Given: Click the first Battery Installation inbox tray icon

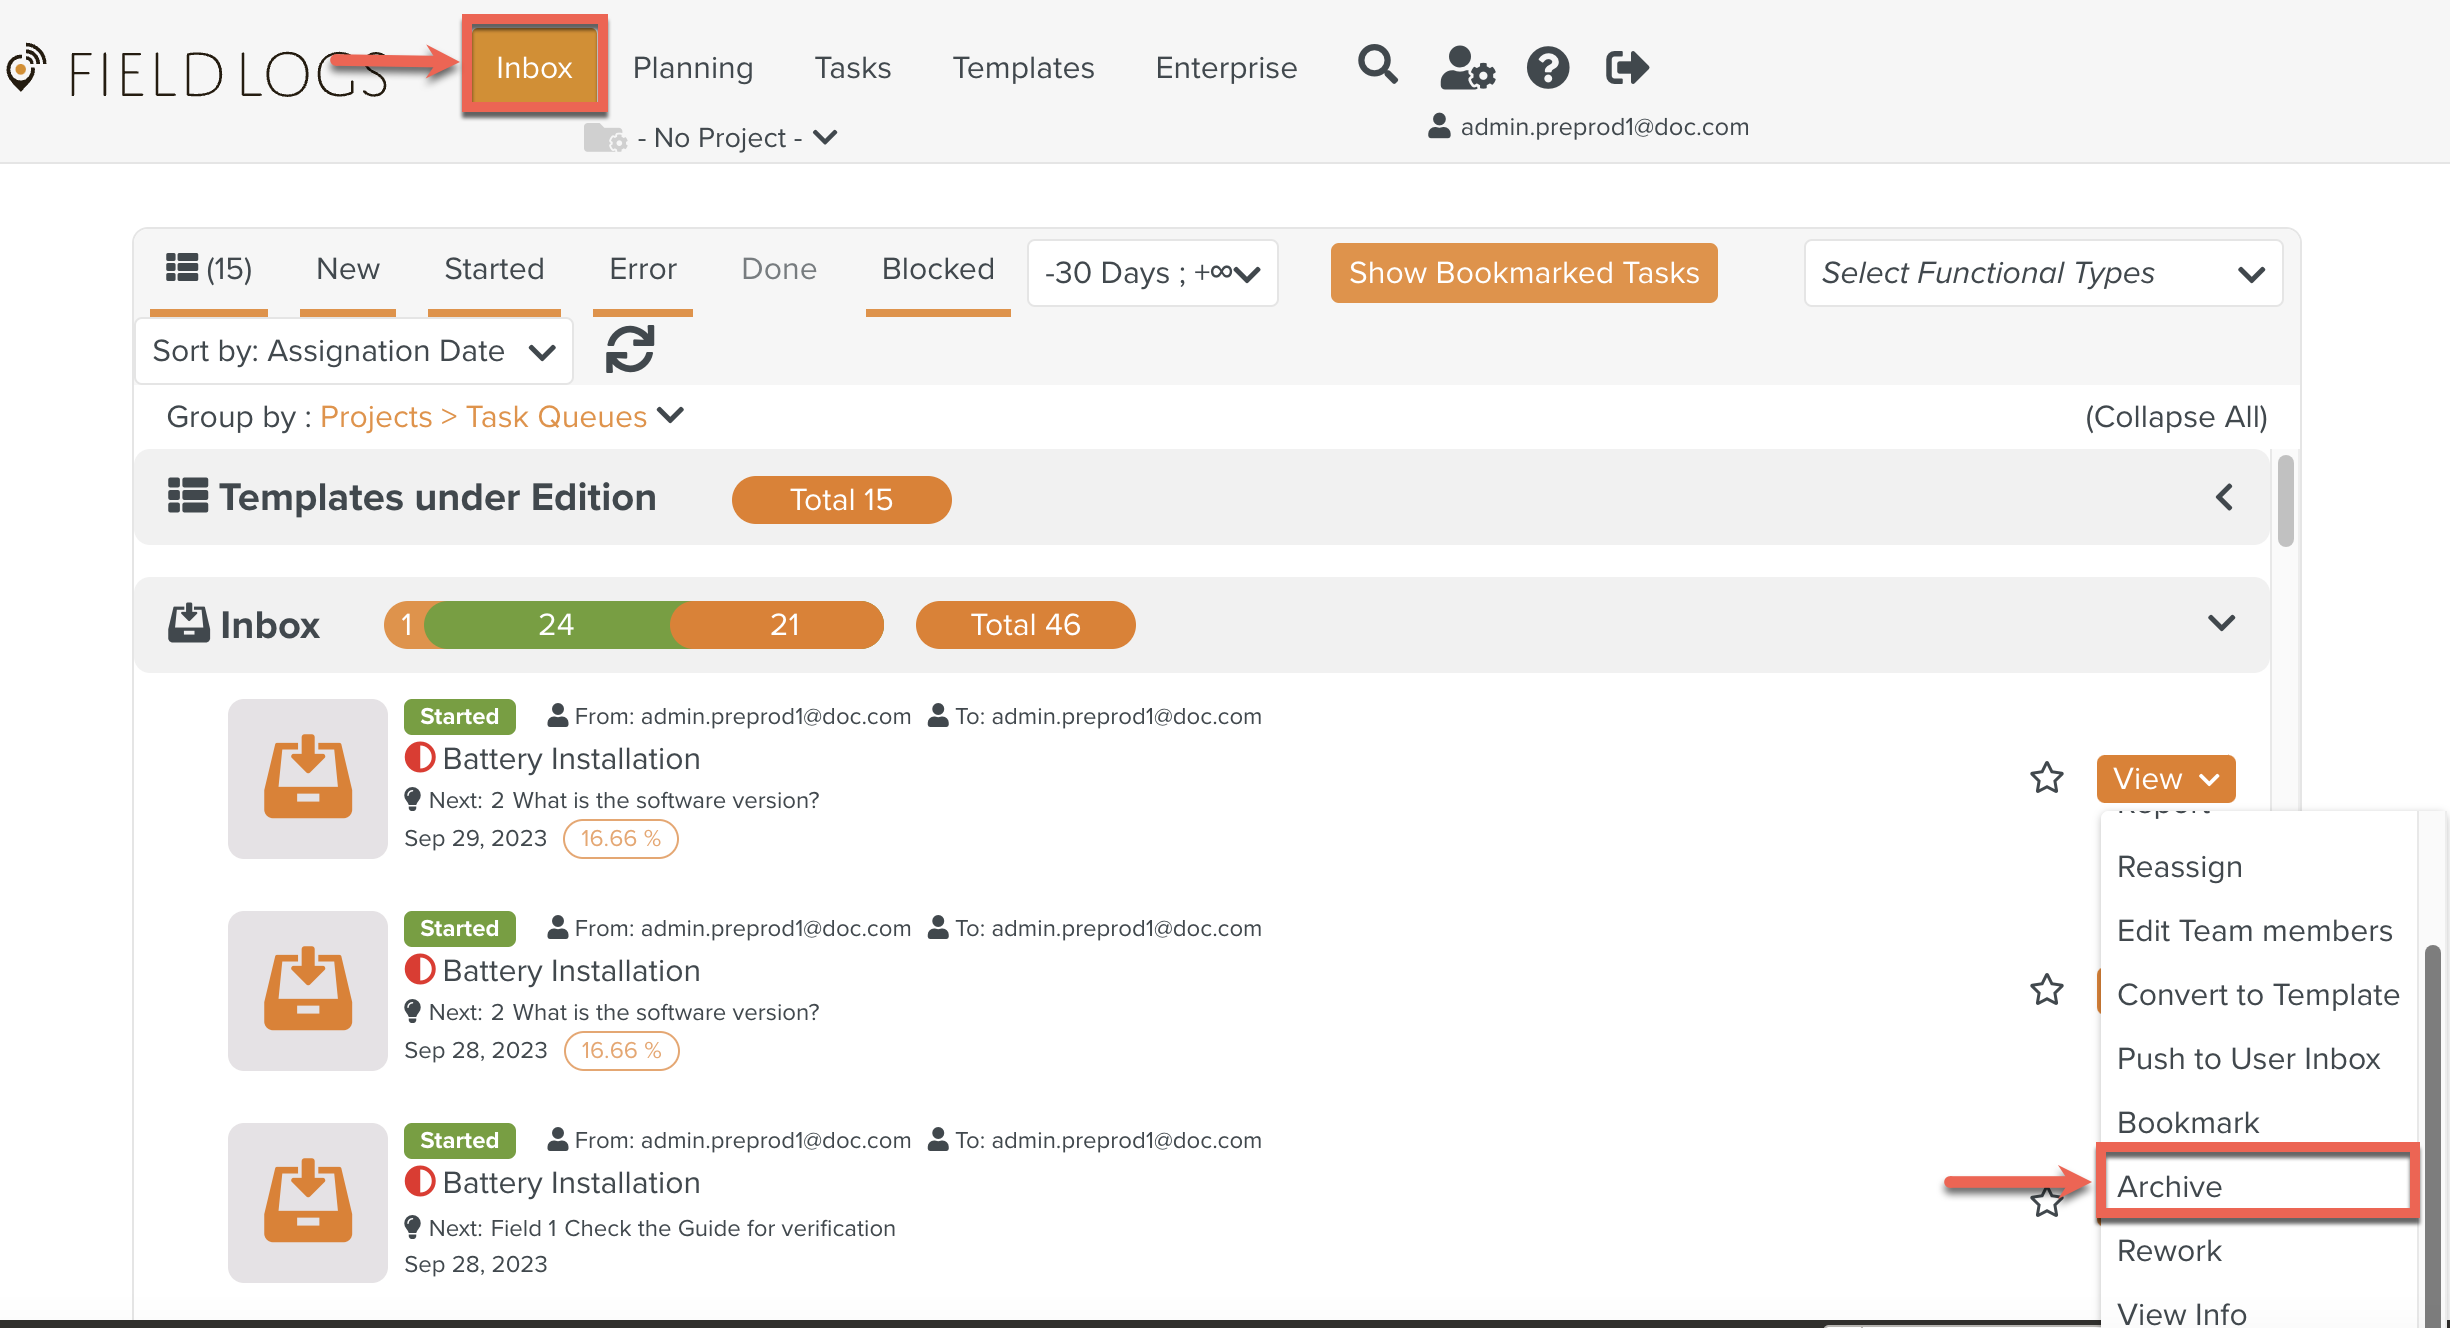Looking at the screenshot, I should coord(307,778).
